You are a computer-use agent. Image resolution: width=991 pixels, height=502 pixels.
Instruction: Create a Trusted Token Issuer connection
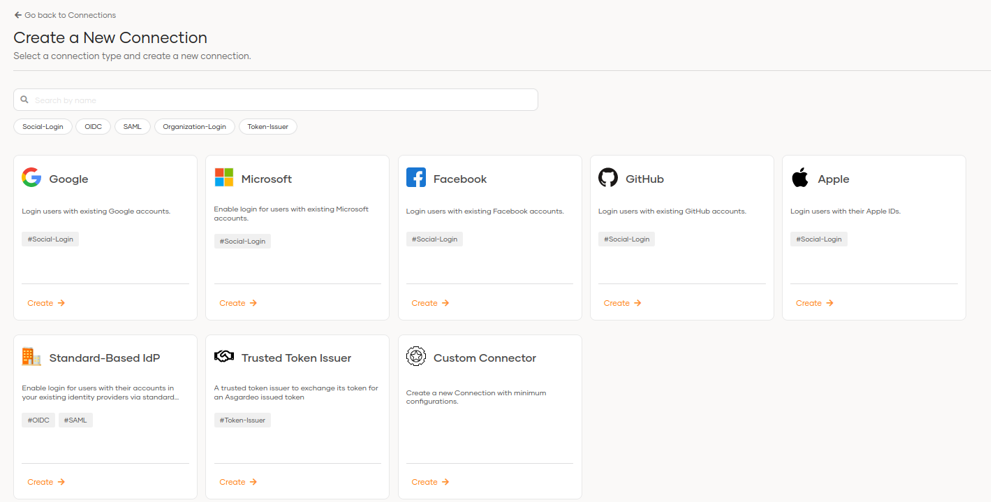[238, 482]
